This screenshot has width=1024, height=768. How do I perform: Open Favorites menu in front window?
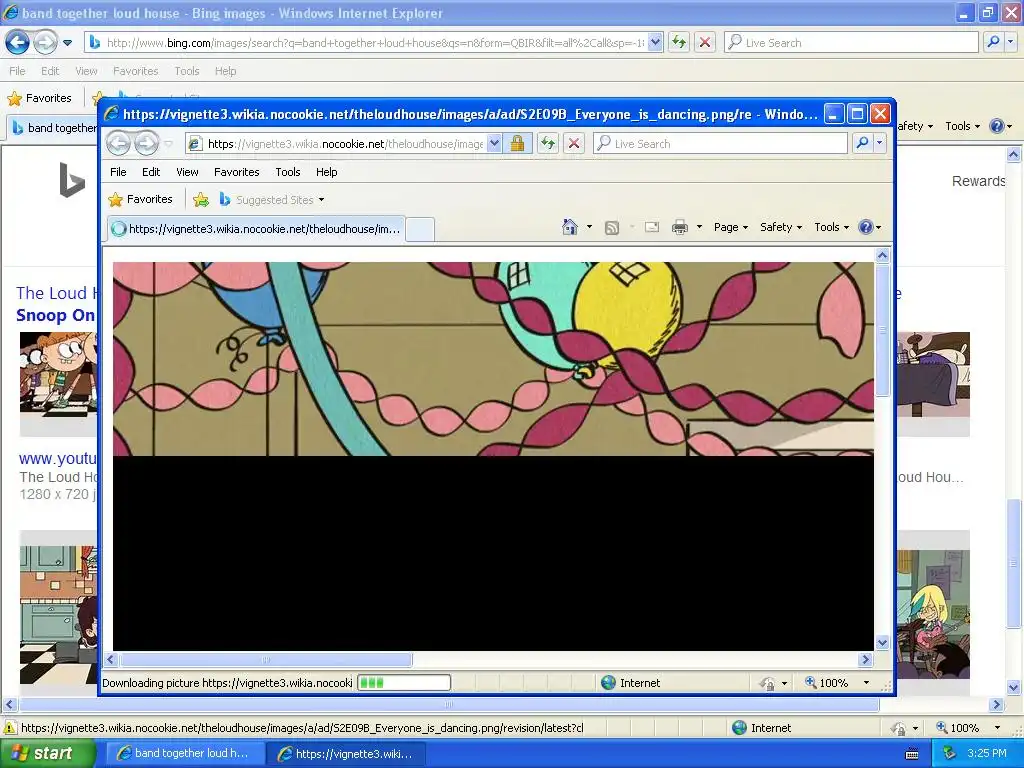(236, 172)
